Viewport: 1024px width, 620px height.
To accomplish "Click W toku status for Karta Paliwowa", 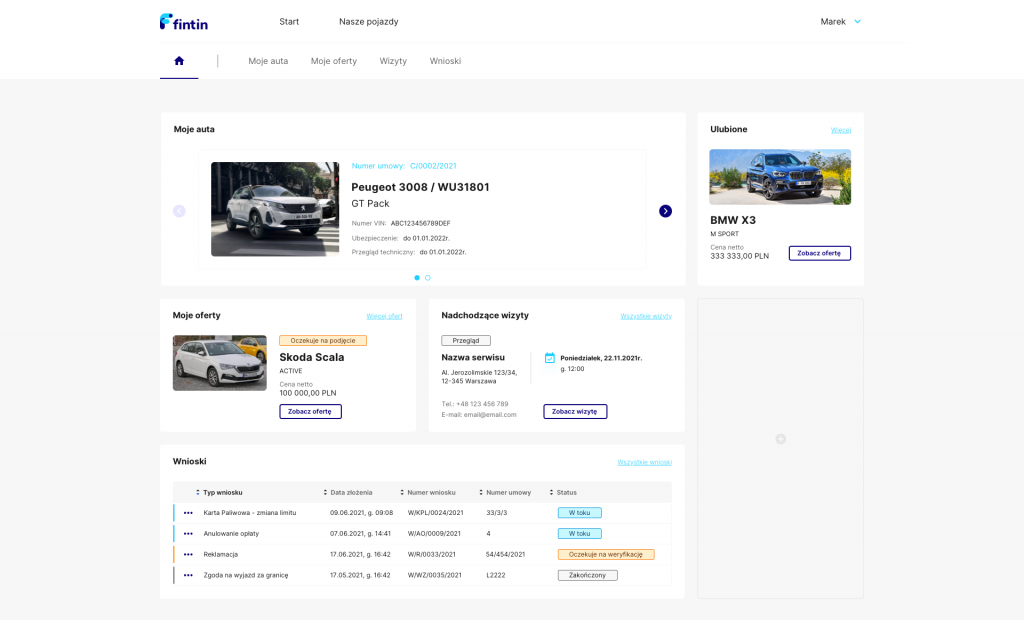I will click(x=579, y=513).
